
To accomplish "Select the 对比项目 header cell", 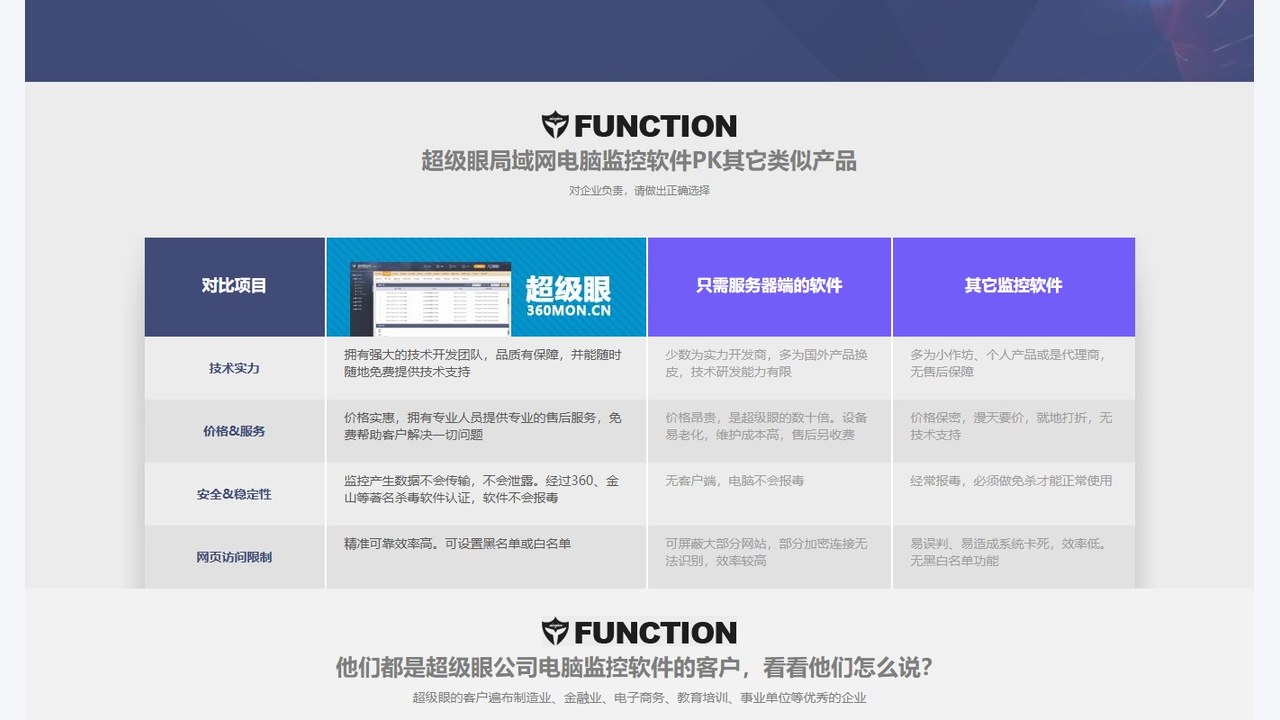I will (x=235, y=287).
